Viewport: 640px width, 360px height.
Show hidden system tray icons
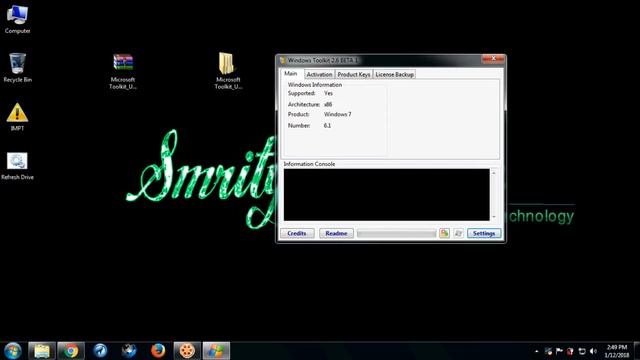coord(537,351)
